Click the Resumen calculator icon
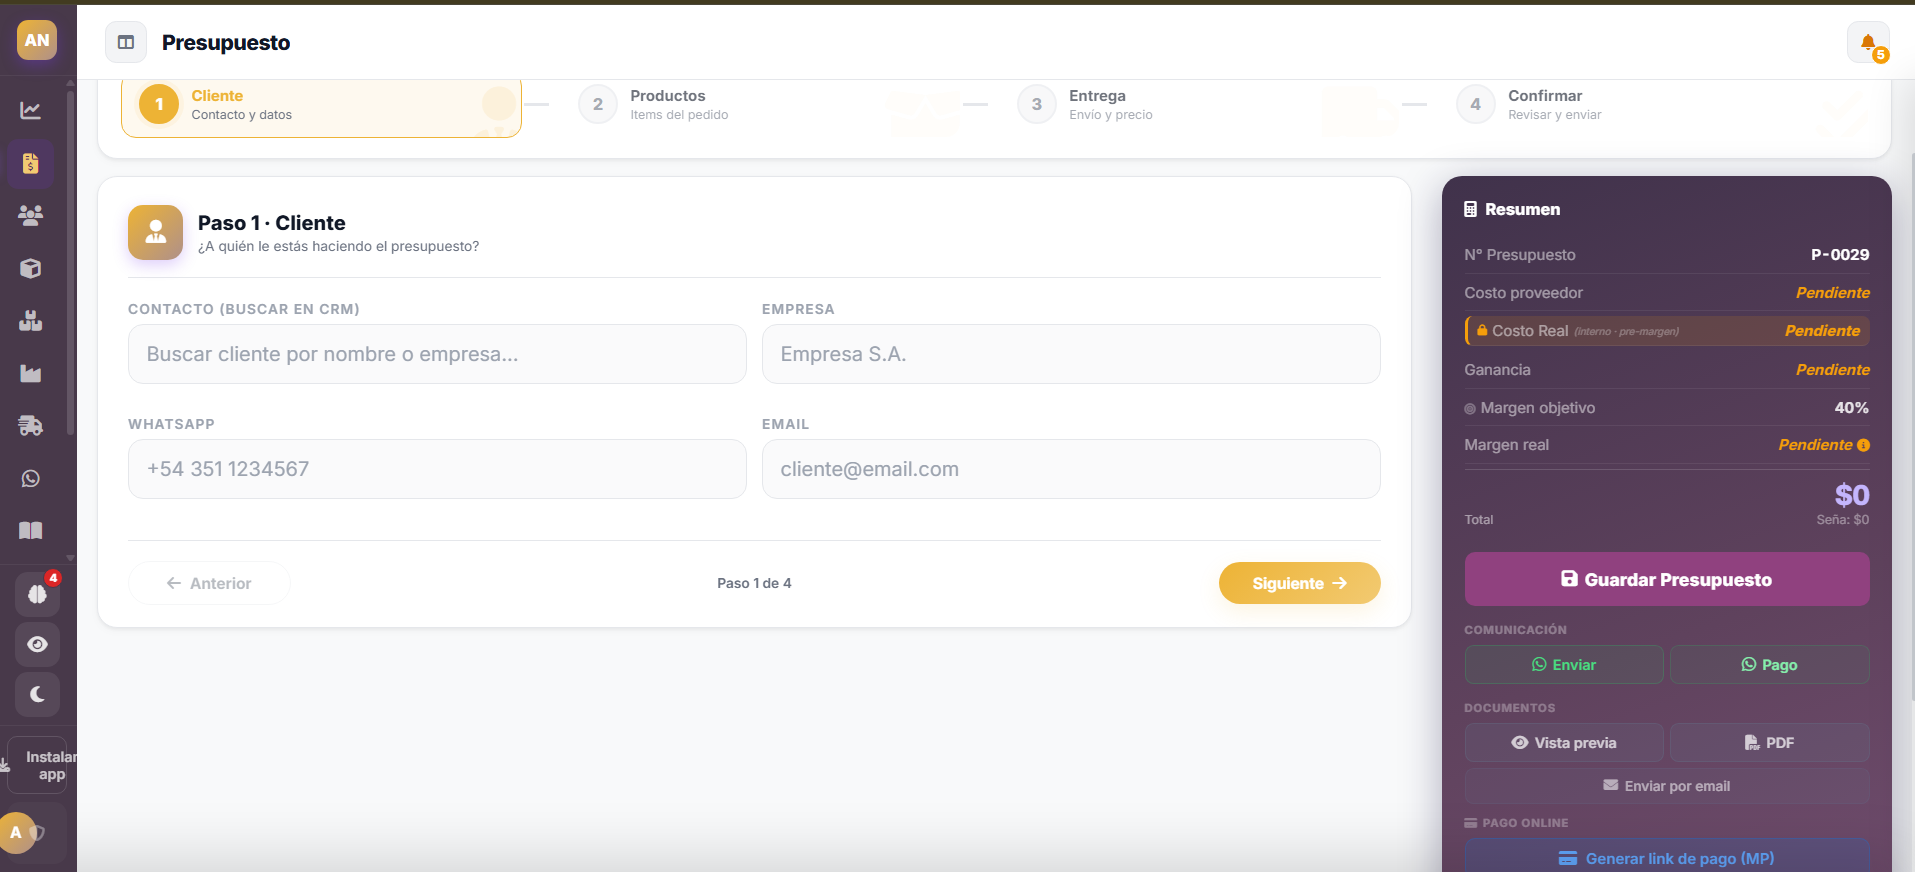This screenshot has width=1915, height=872. 1470,209
